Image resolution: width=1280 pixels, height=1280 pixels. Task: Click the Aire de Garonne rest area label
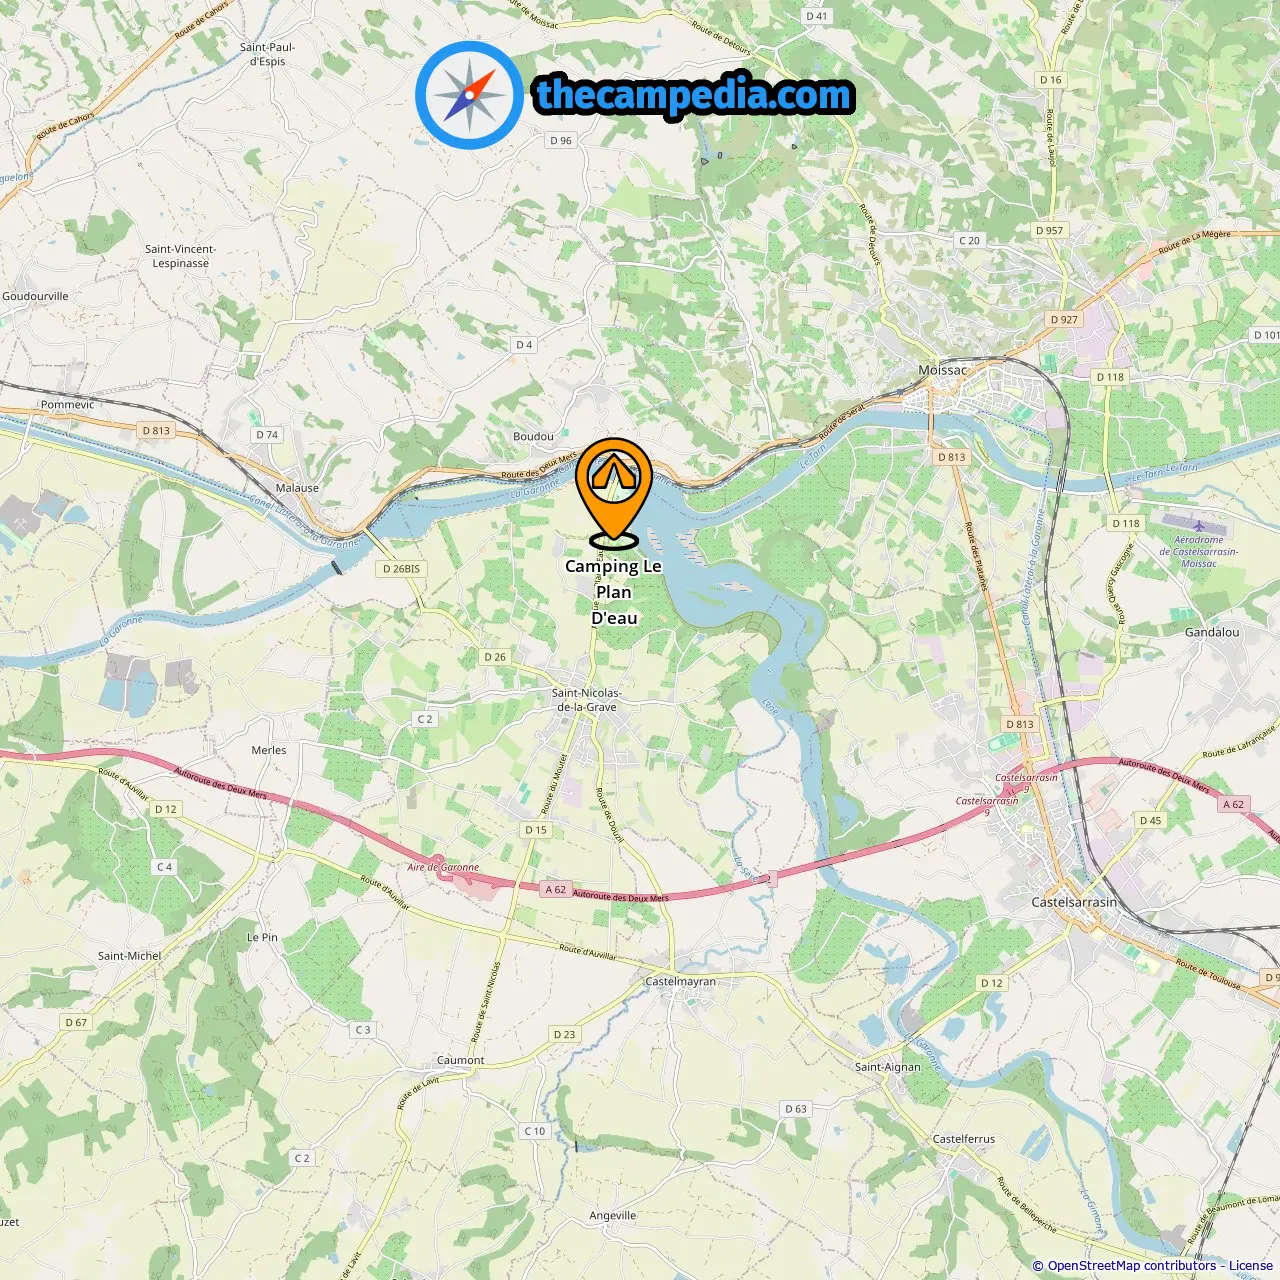point(443,867)
